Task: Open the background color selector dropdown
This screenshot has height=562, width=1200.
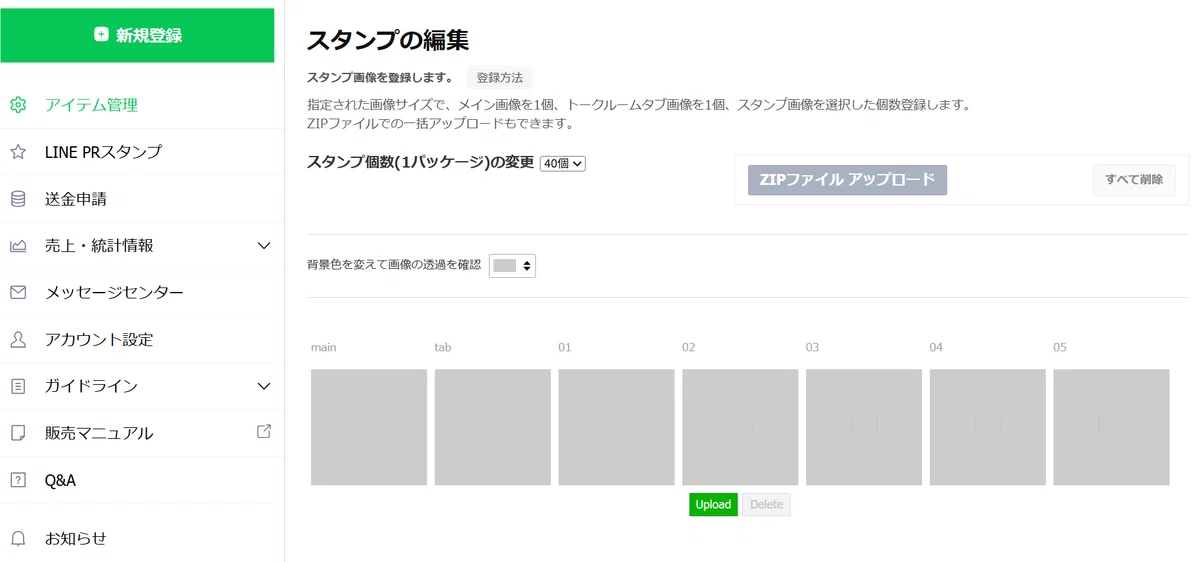Action: coord(512,265)
